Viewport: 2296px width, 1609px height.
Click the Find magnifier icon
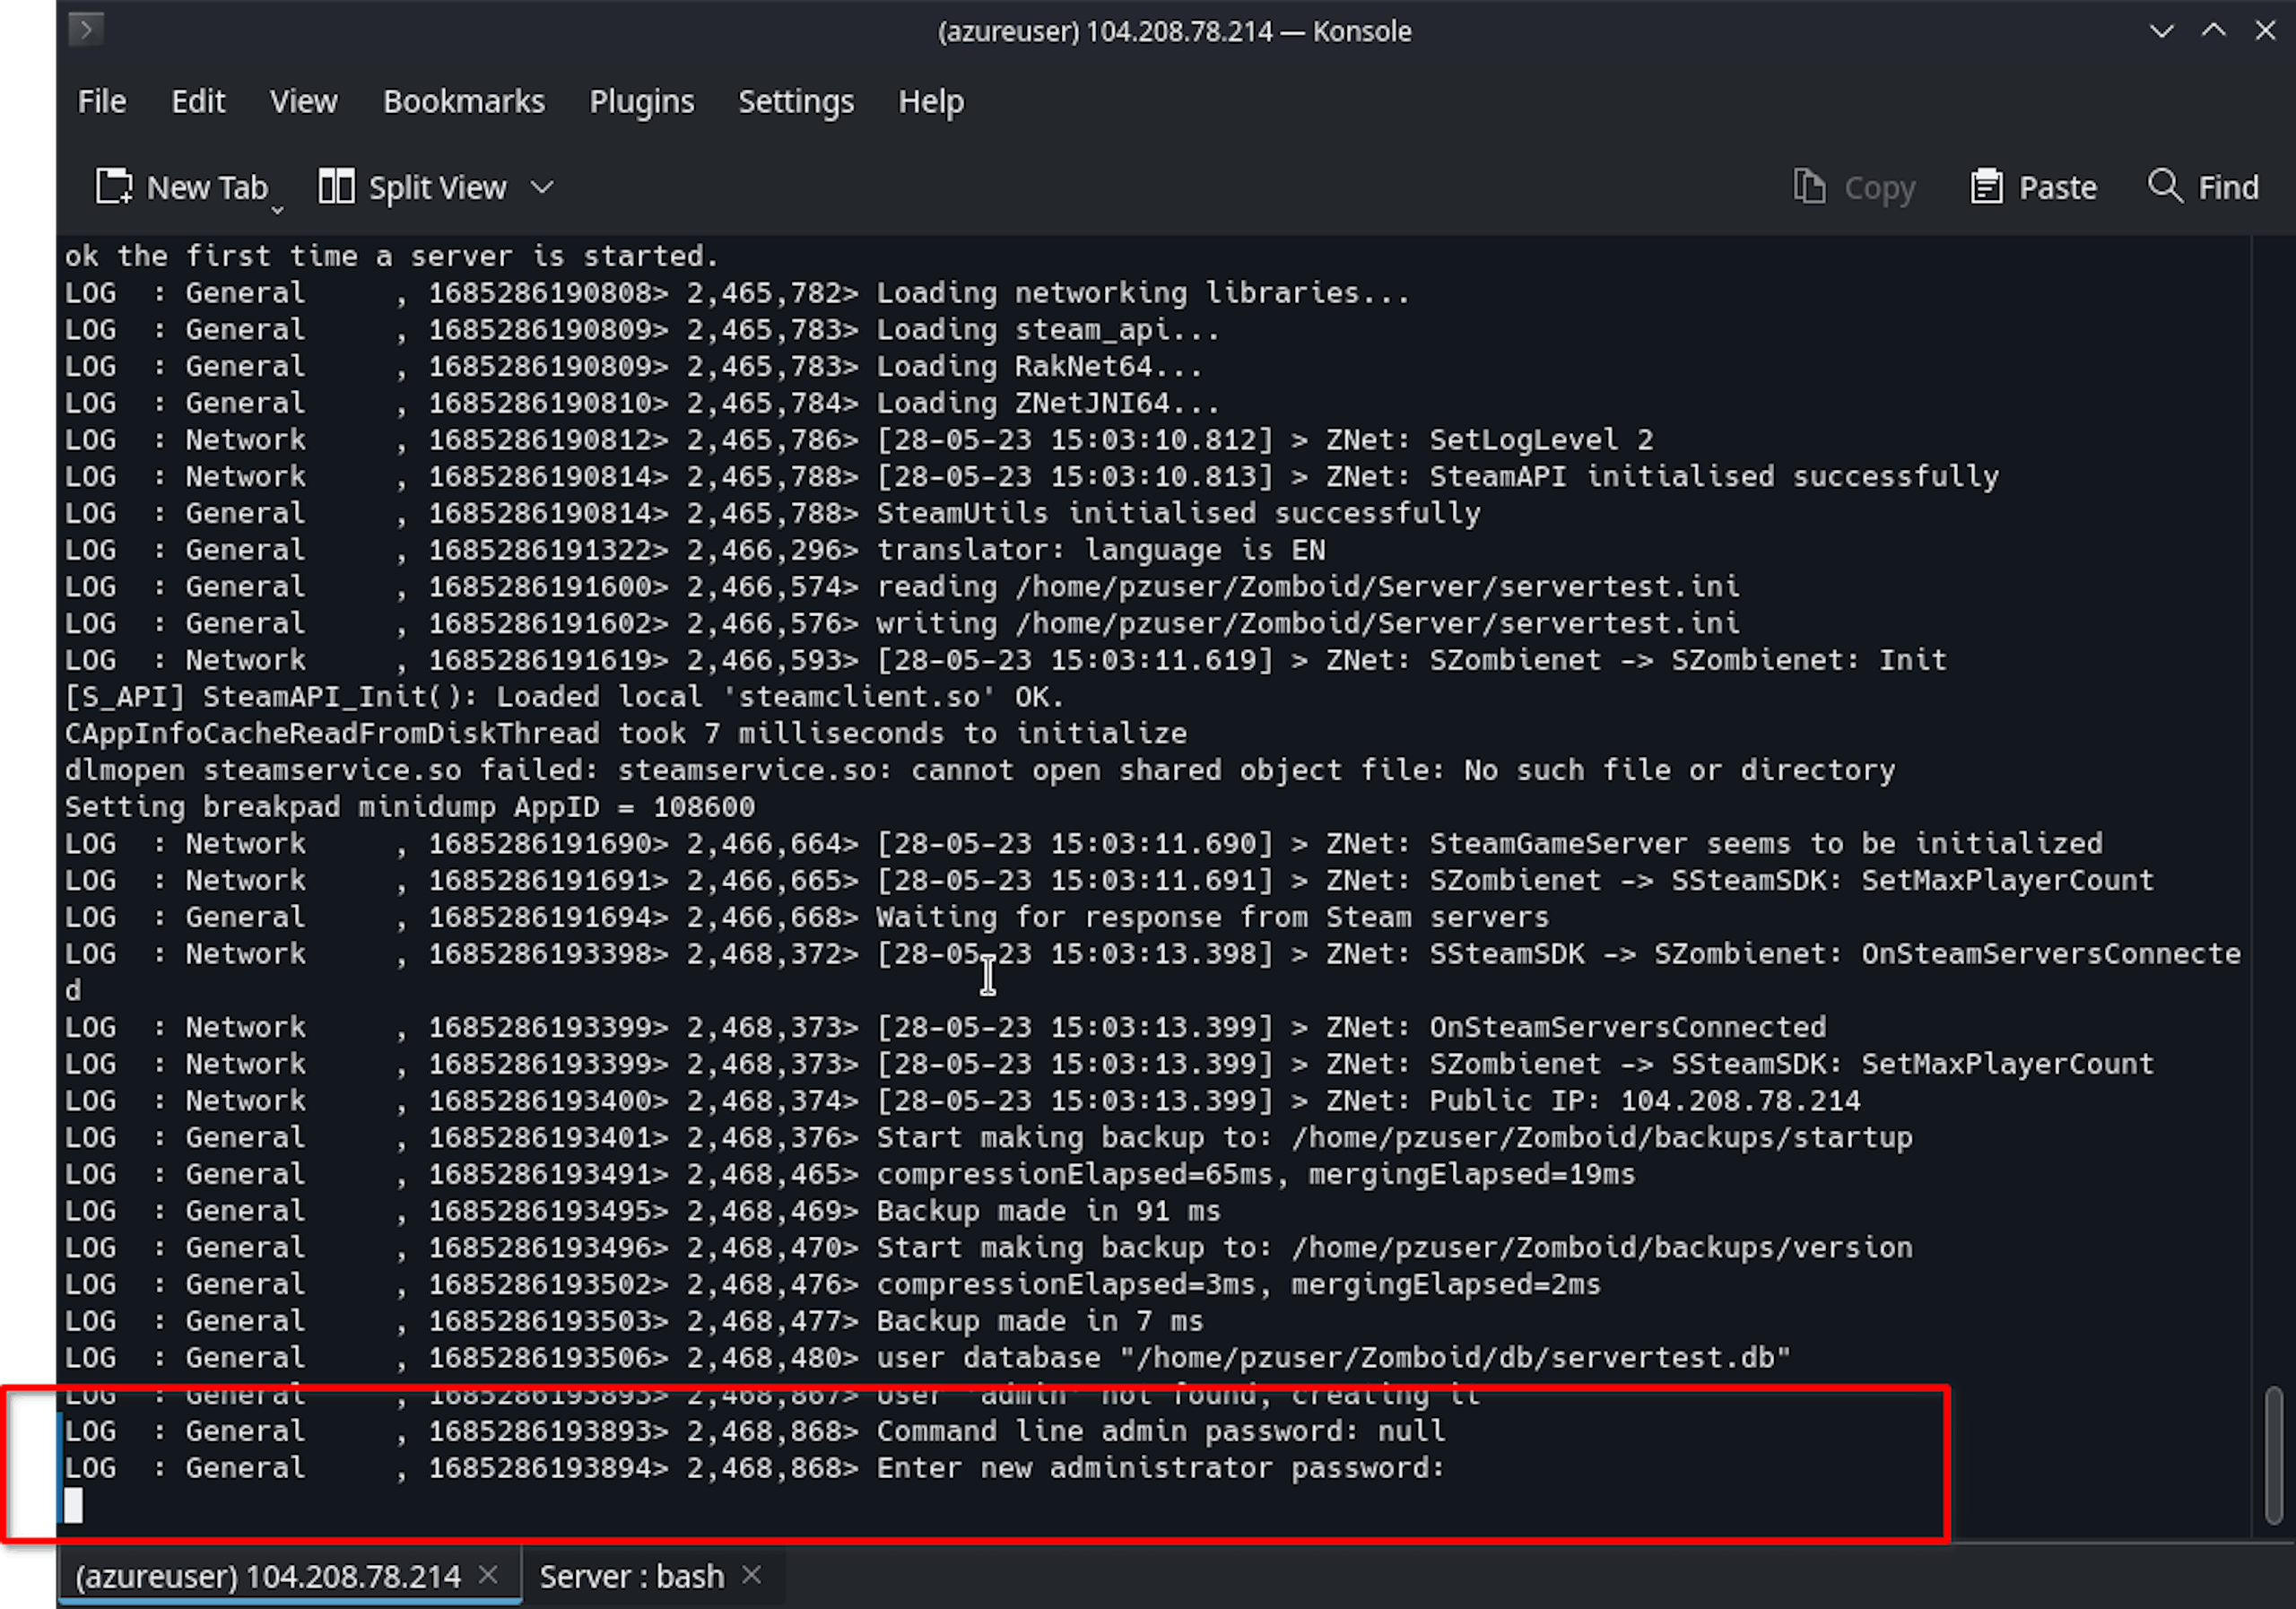(x=2165, y=185)
